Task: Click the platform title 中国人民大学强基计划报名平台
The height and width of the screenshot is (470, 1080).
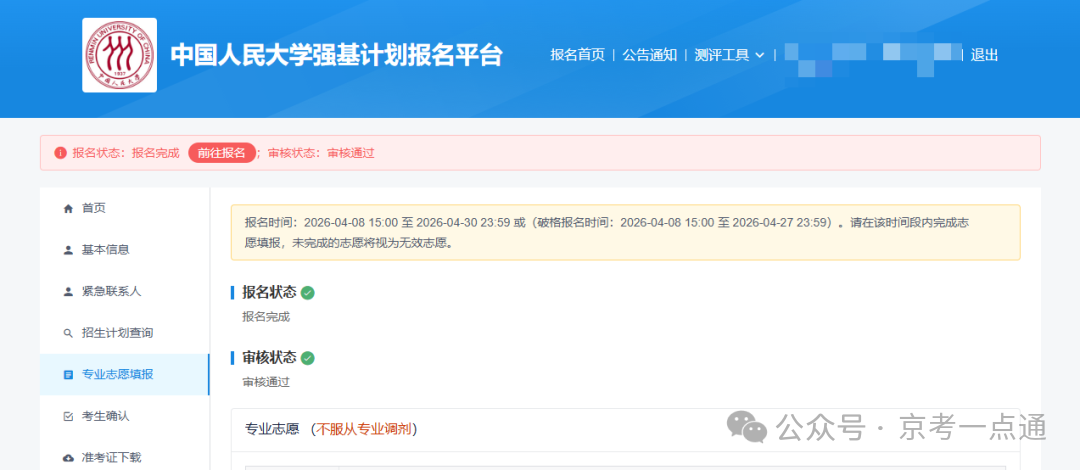Action: coord(337,55)
